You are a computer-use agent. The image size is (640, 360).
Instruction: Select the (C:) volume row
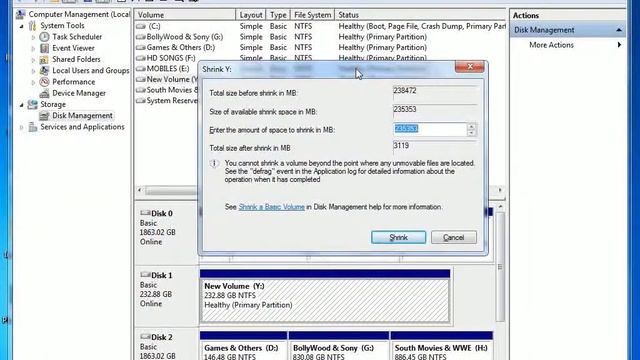pyautogui.click(x=320, y=26)
